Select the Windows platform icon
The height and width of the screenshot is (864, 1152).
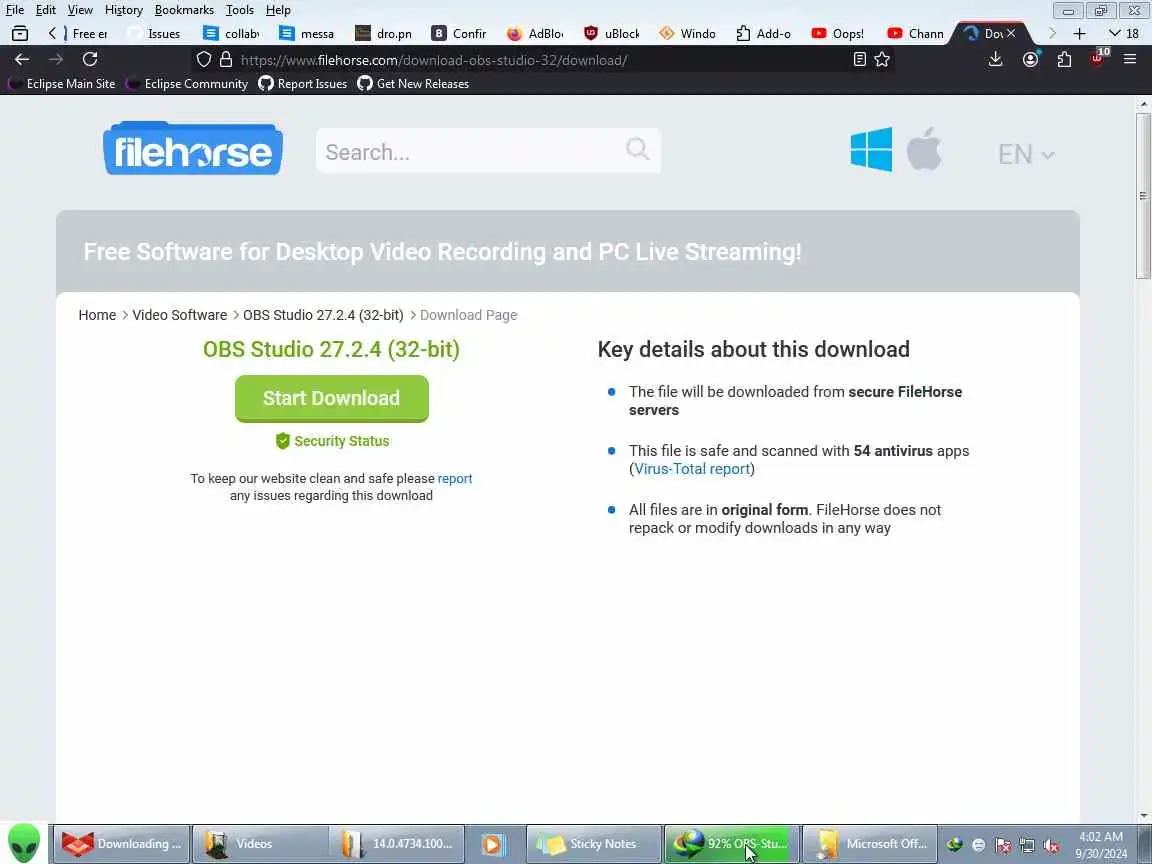click(x=871, y=149)
